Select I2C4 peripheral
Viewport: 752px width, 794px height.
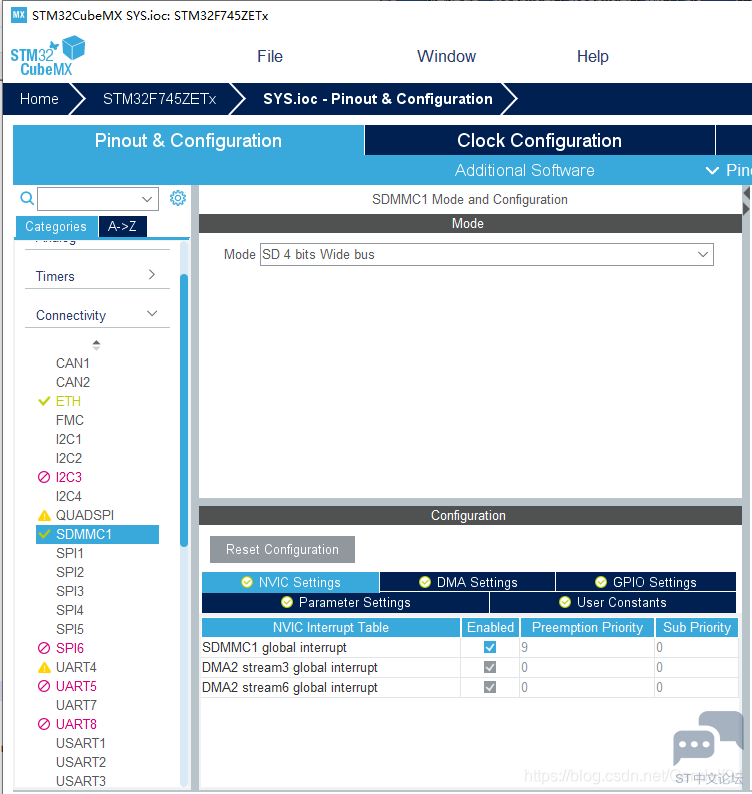coord(69,496)
